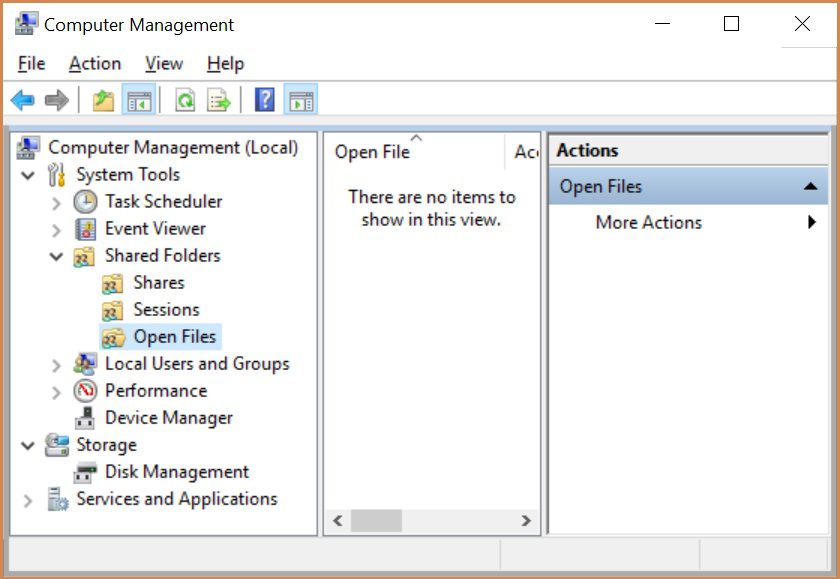Open the View menu

[x=164, y=64]
